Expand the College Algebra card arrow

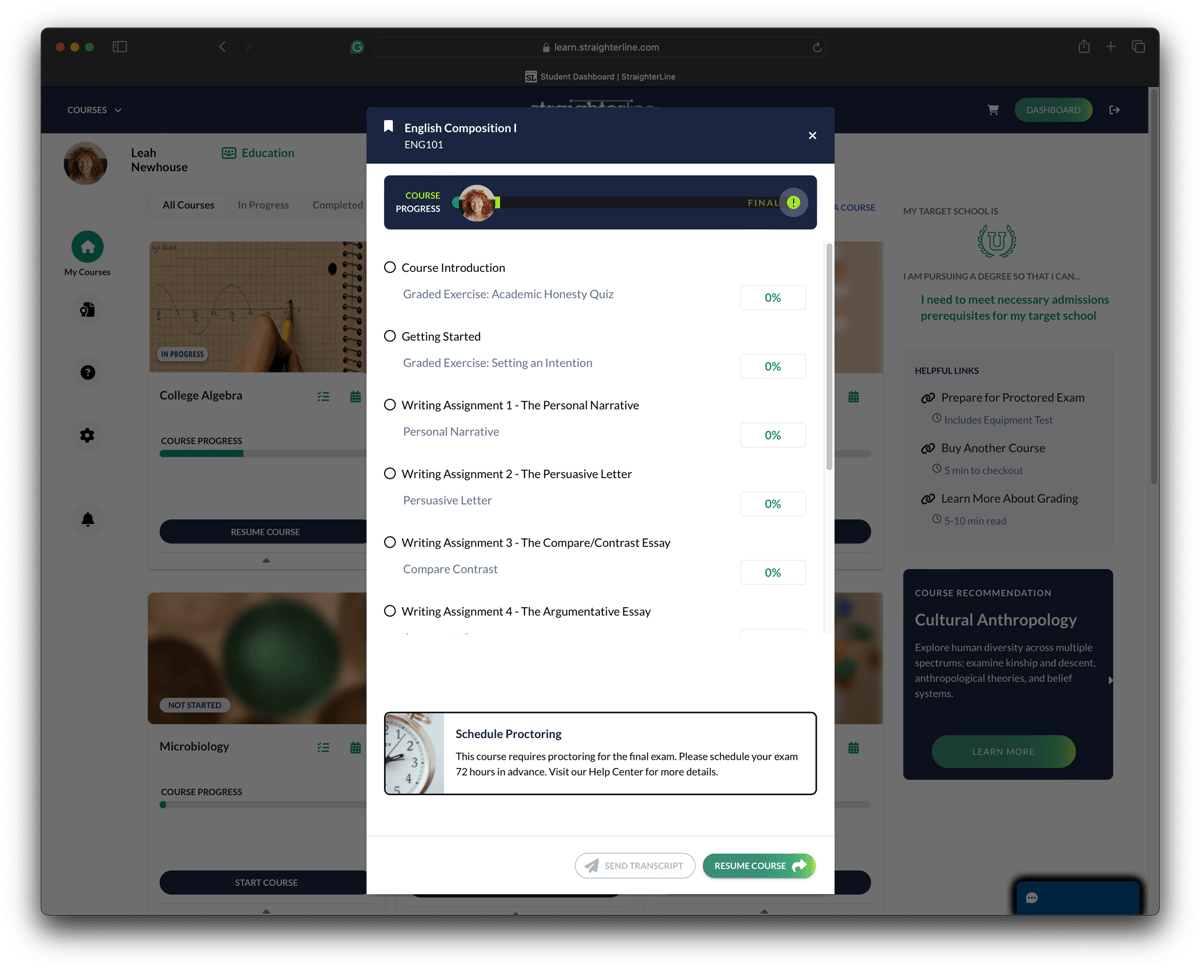click(266, 561)
